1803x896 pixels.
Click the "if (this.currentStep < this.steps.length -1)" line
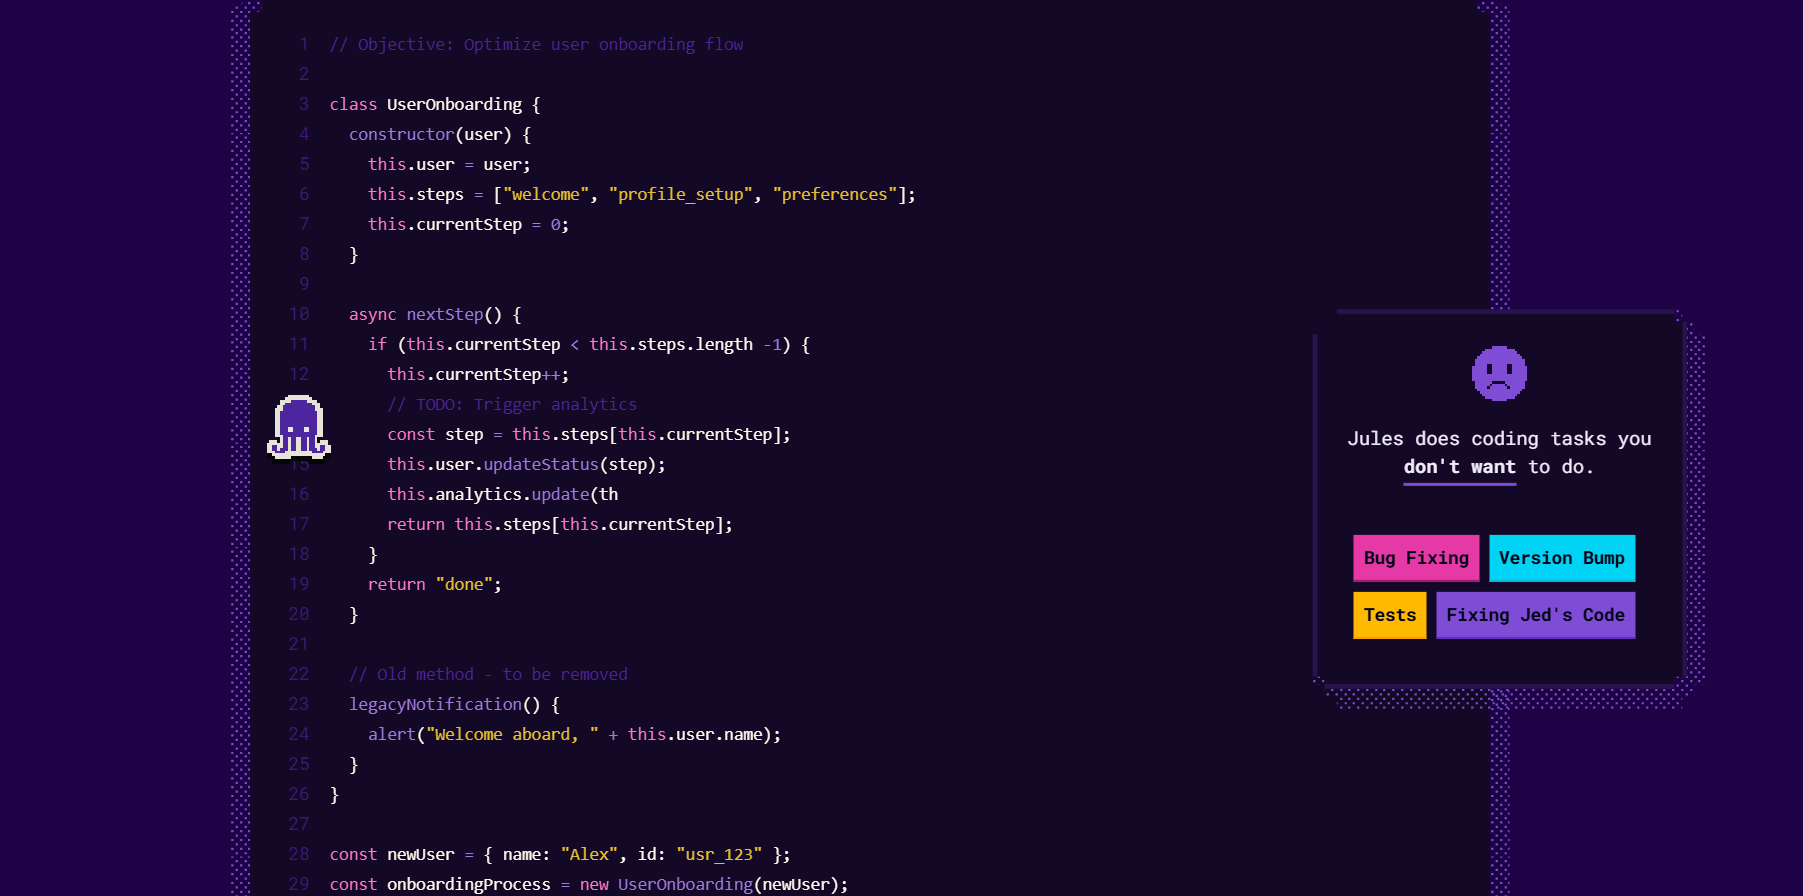[589, 344]
